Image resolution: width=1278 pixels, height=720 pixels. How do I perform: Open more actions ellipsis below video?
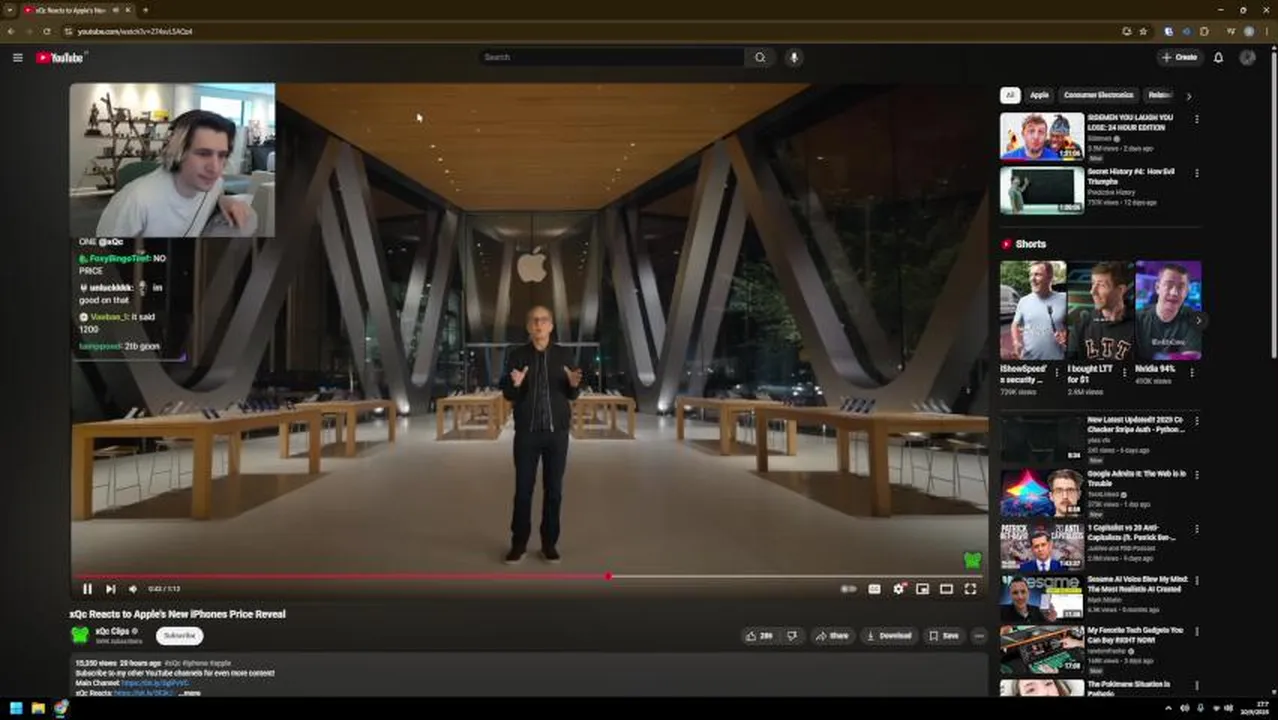pyautogui.click(x=979, y=636)
